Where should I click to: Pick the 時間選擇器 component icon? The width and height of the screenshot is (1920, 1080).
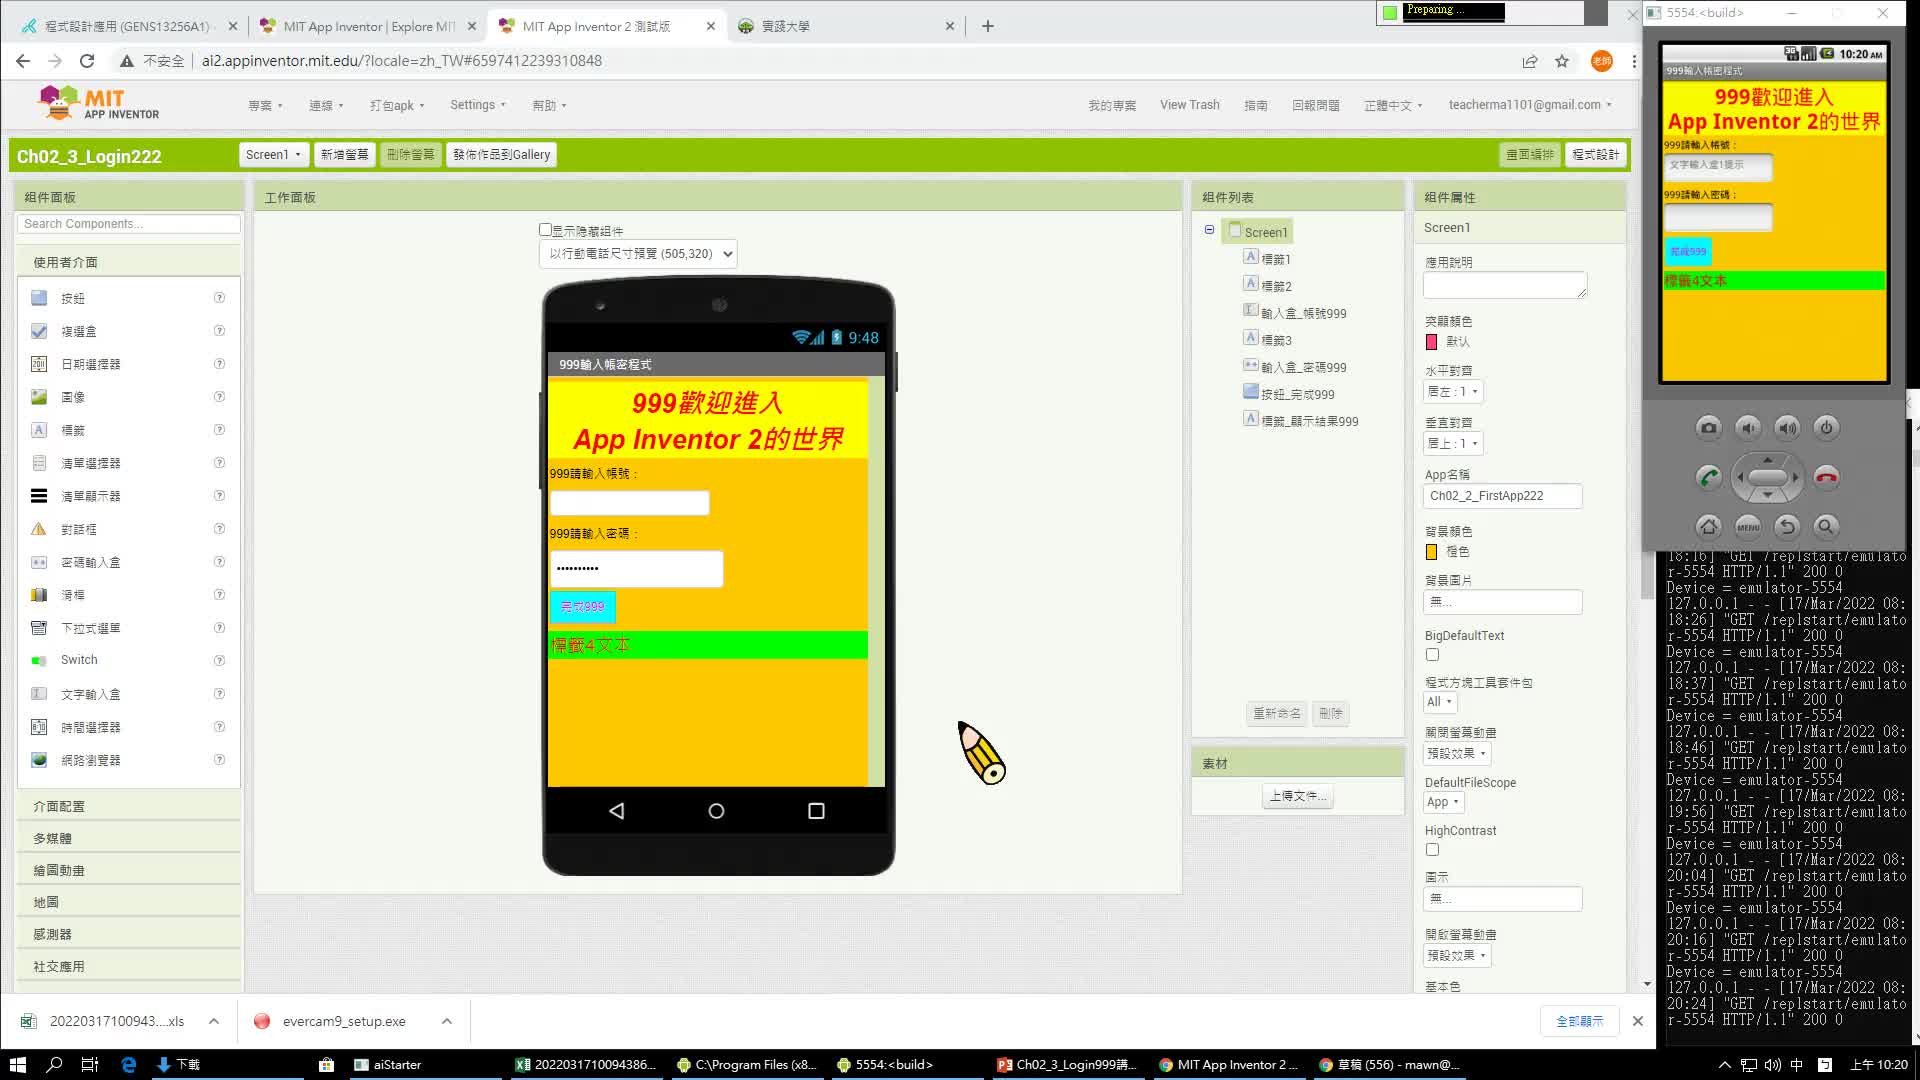coord(39,727)
